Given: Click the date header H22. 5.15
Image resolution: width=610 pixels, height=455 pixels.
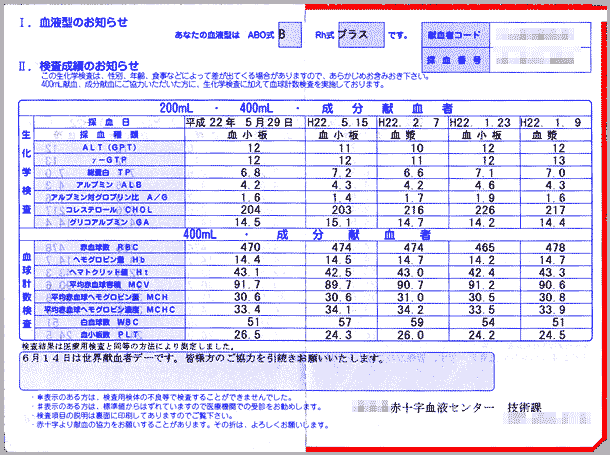Looking at the screenshot, I should pyautogui.click(x=337, y=122).
